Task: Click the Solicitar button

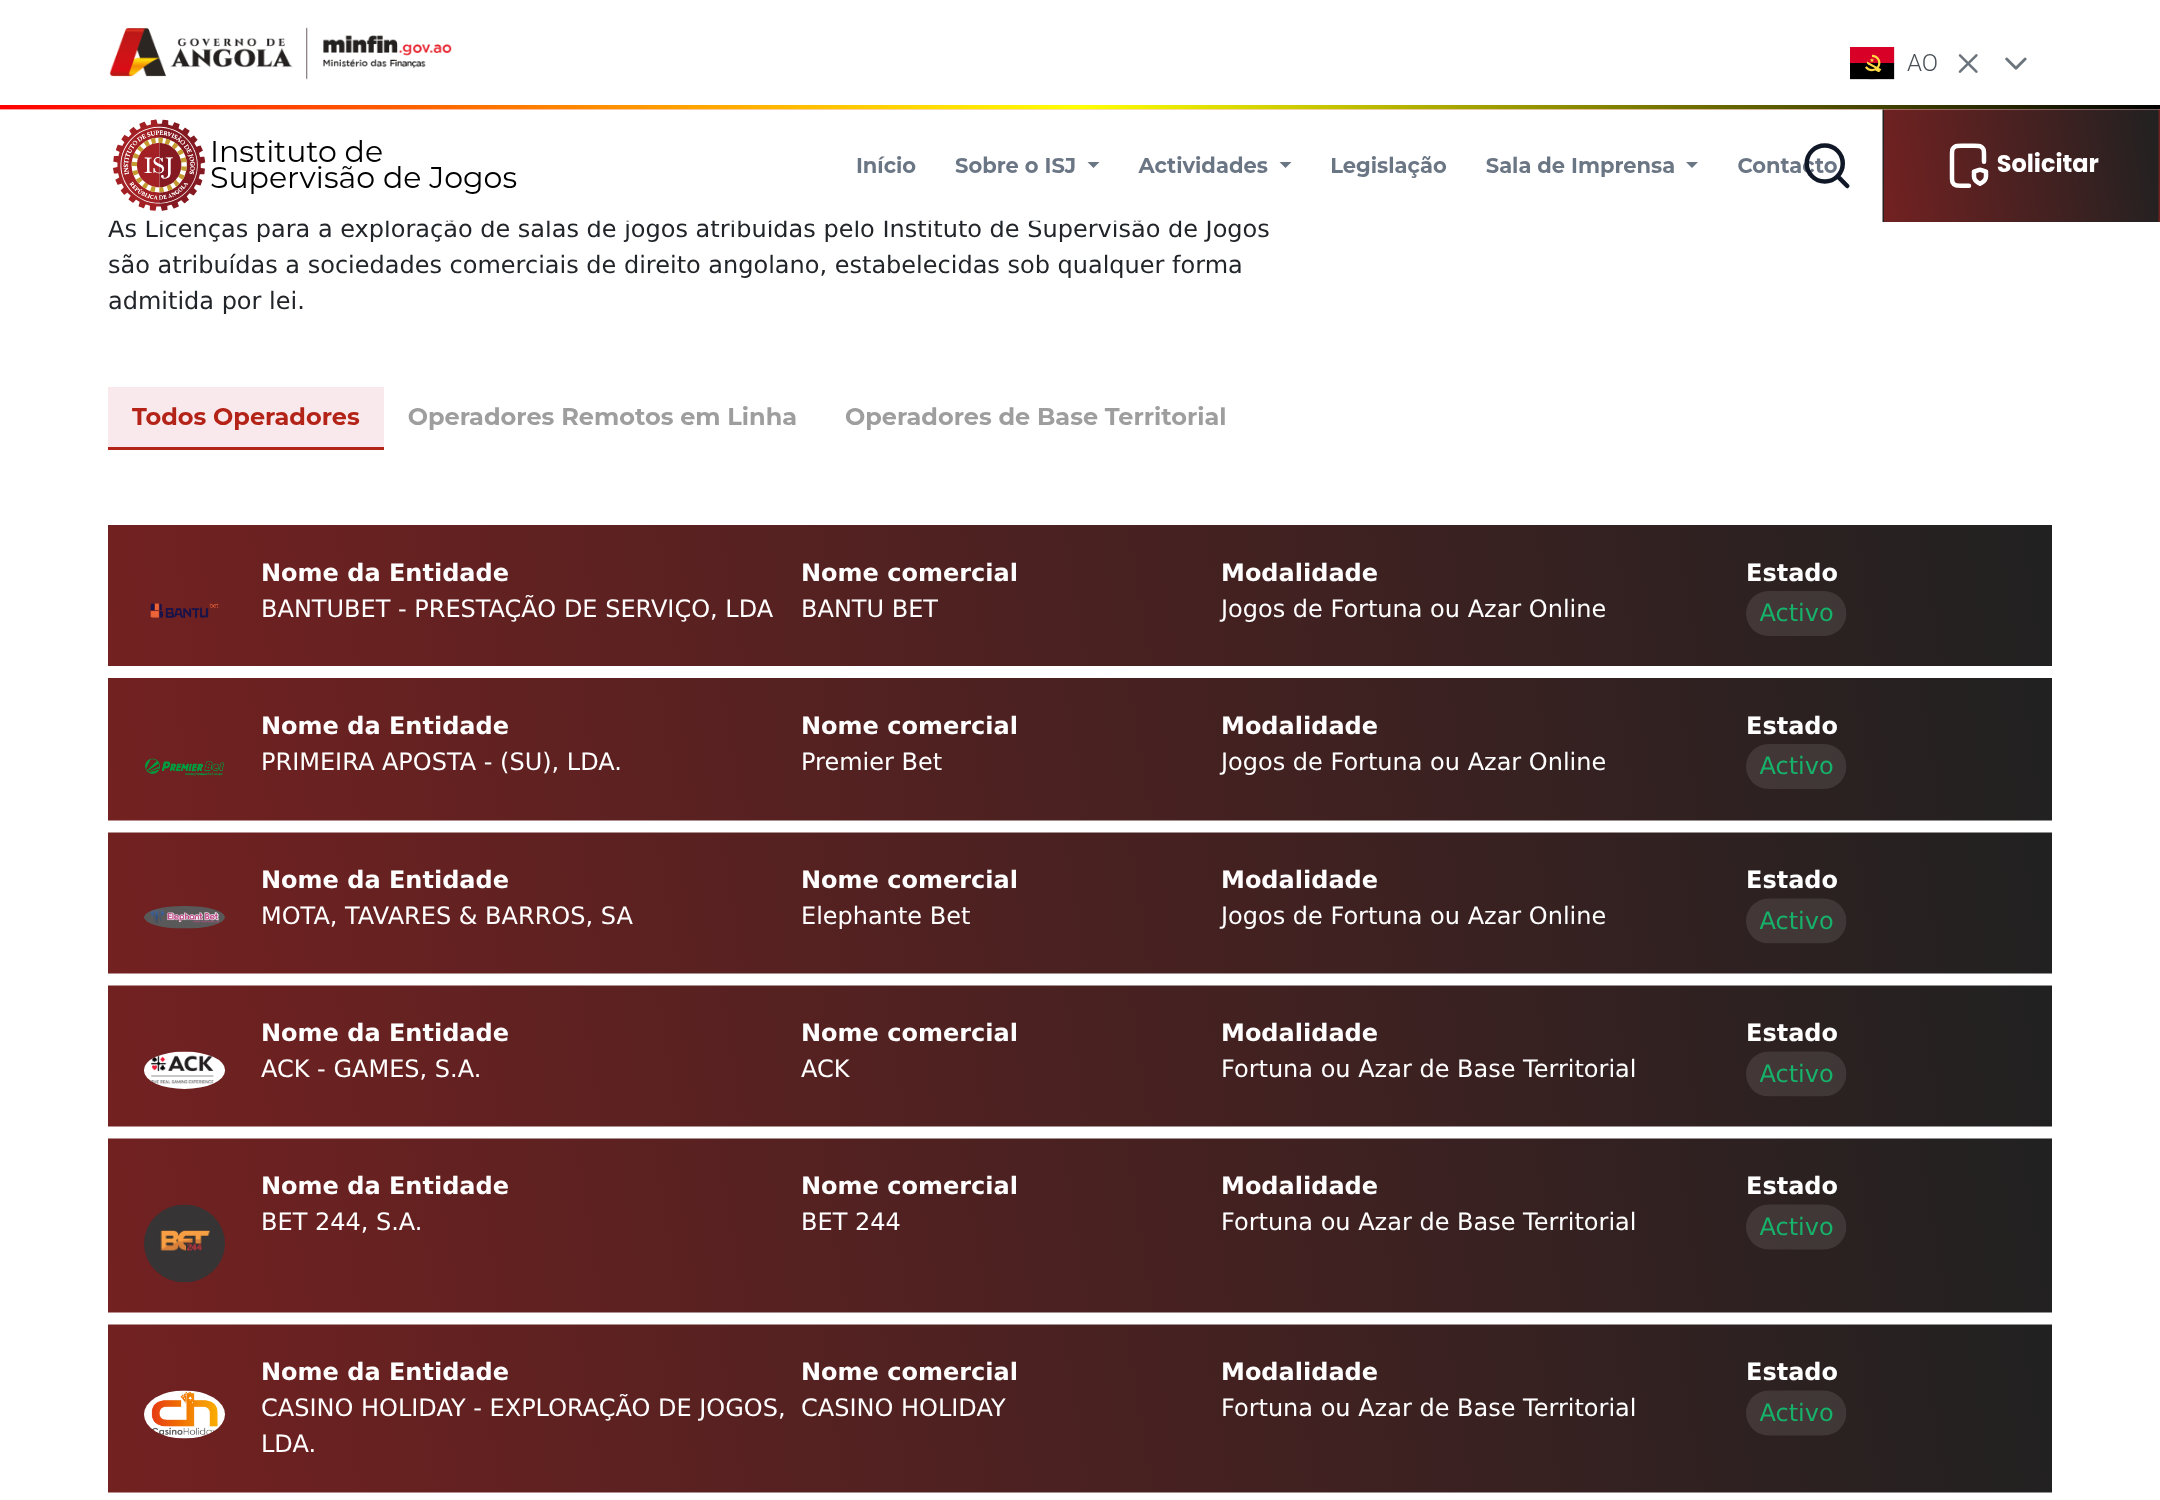Action: pos(2021,165)
